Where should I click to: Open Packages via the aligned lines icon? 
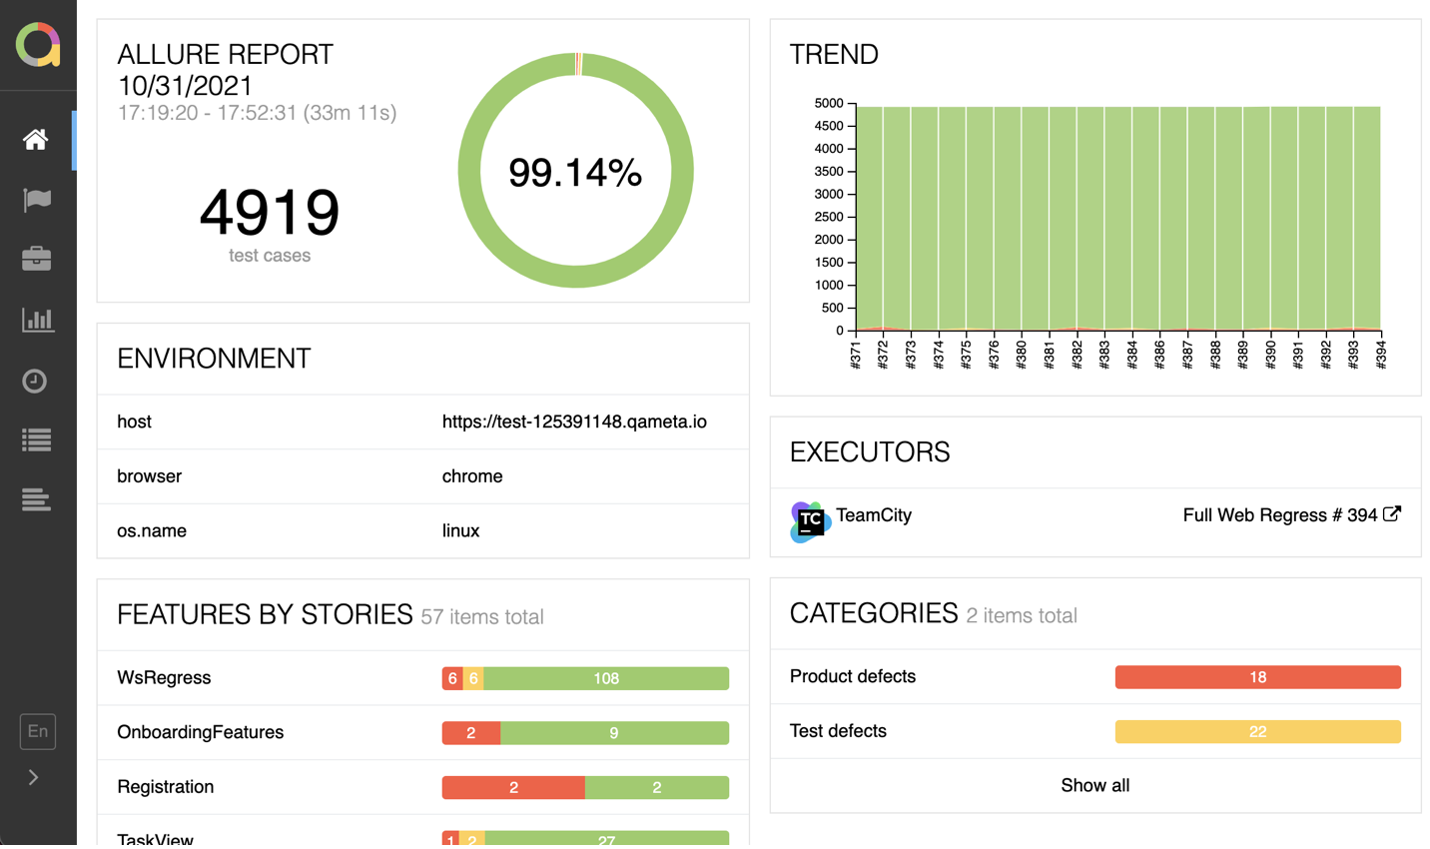click(x=36, y=500)
